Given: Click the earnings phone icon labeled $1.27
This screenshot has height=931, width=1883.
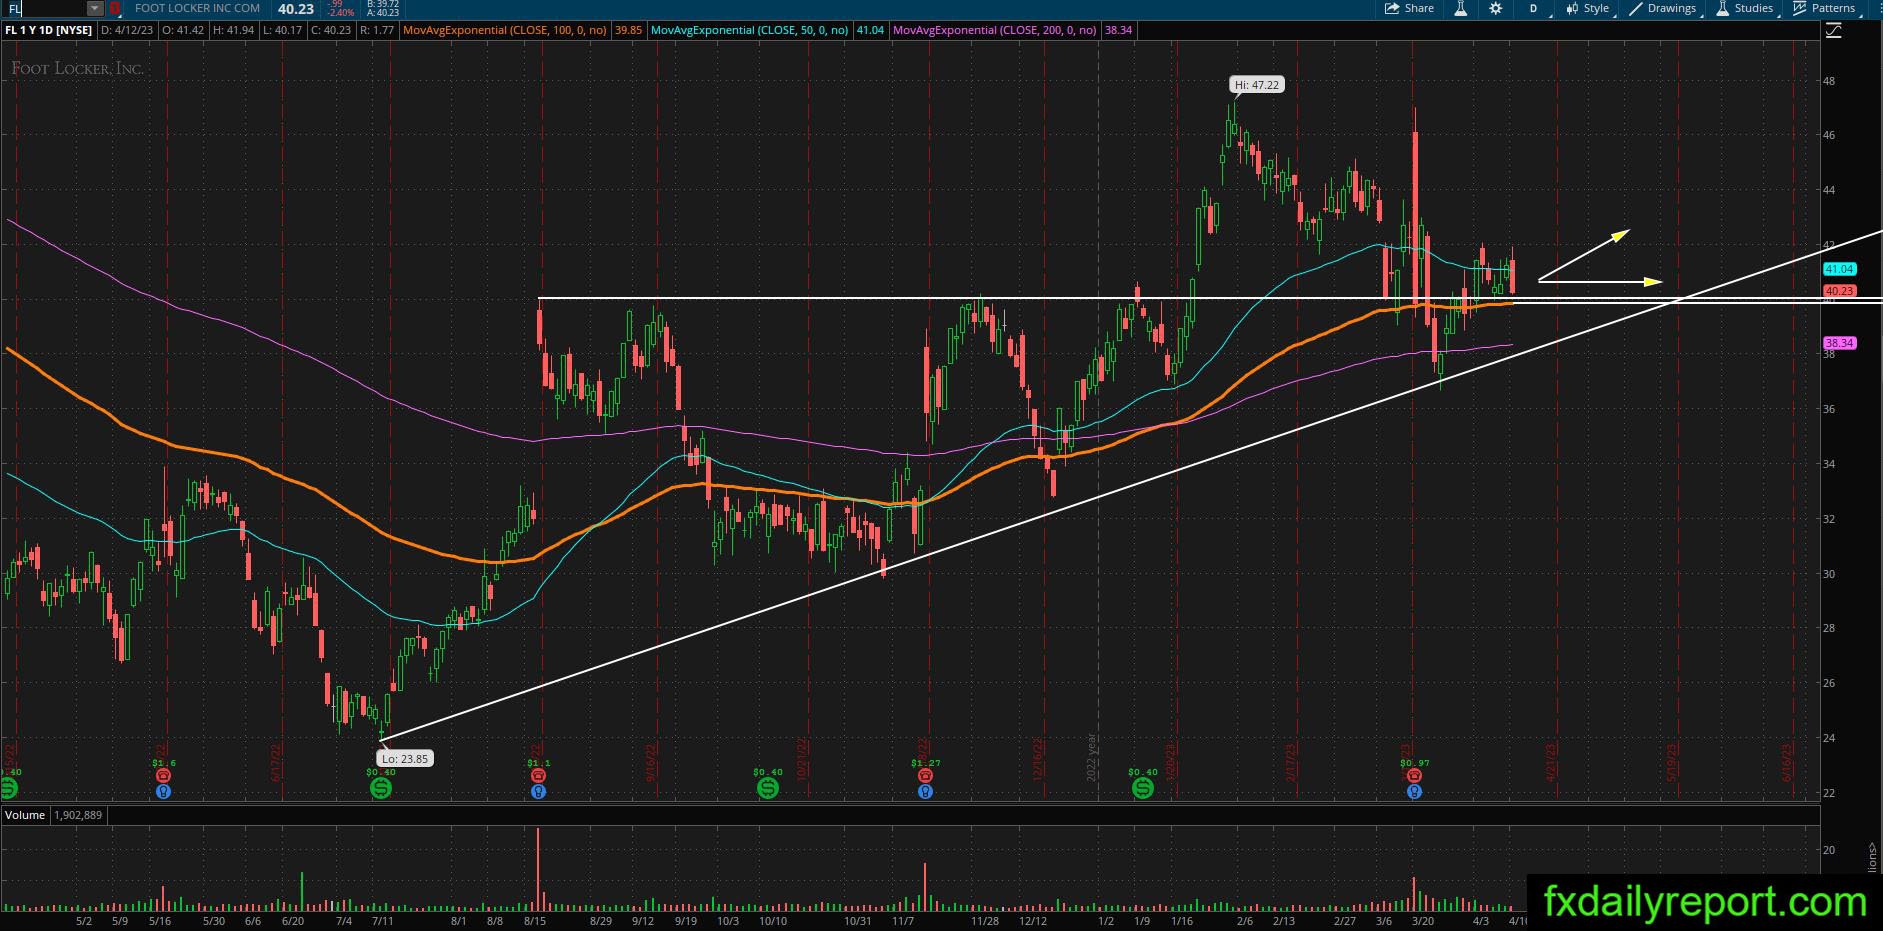Looking at the screenshot, I should pos(925,775).
